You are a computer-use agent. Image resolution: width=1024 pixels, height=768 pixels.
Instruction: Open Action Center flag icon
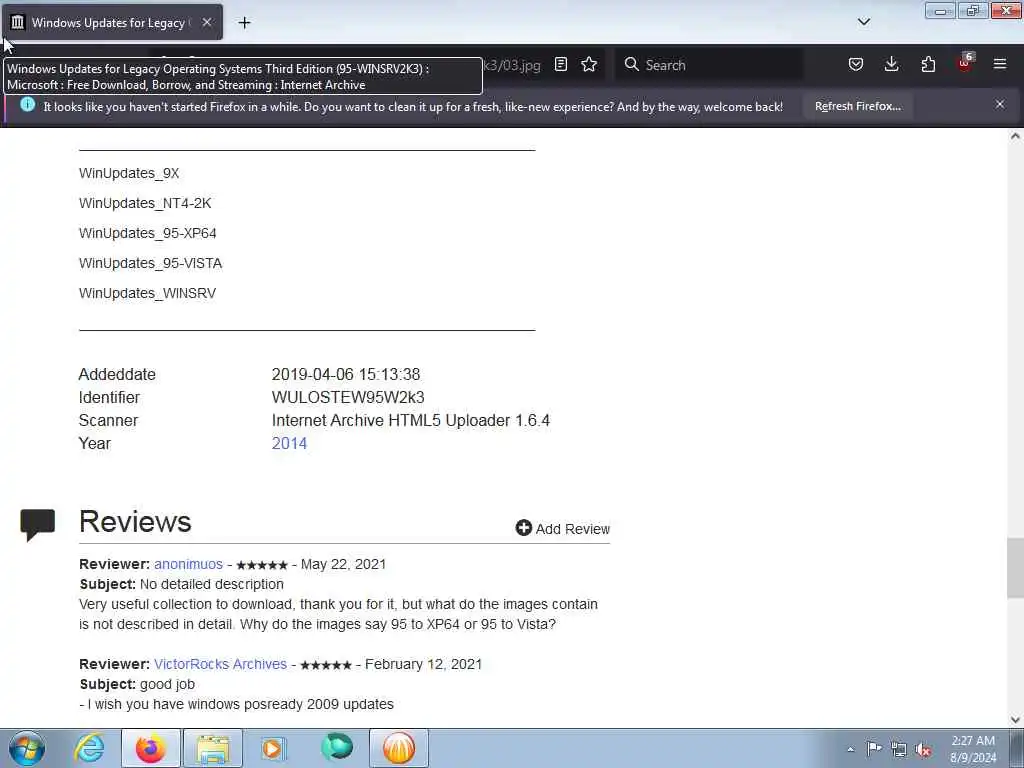pos(874,748)
